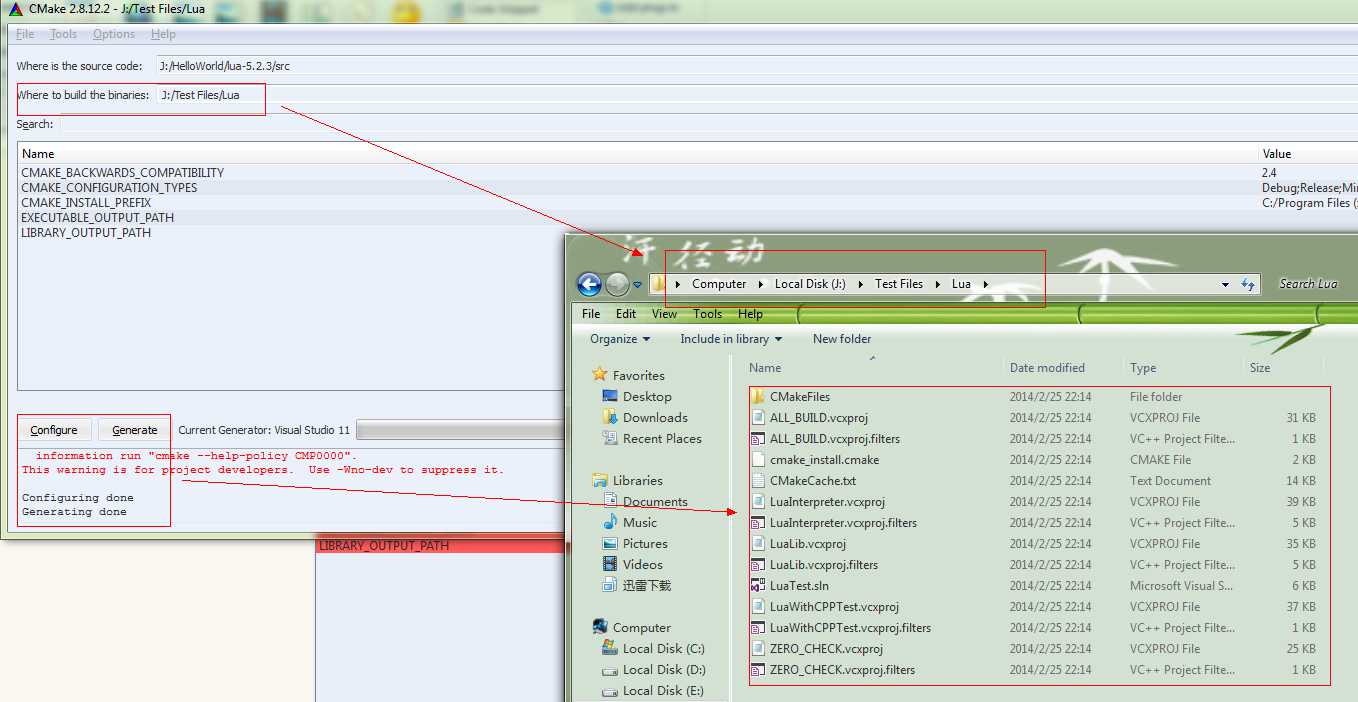Open Explorer View menu

pyautogui.click(x=665, y=314)
